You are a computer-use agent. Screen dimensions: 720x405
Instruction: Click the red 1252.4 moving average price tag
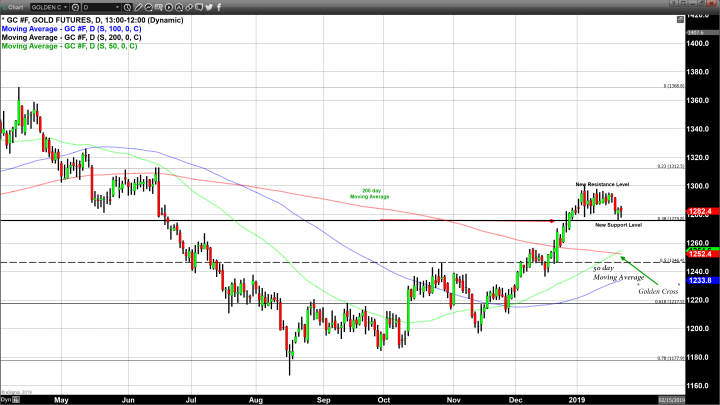coord(699,255)
